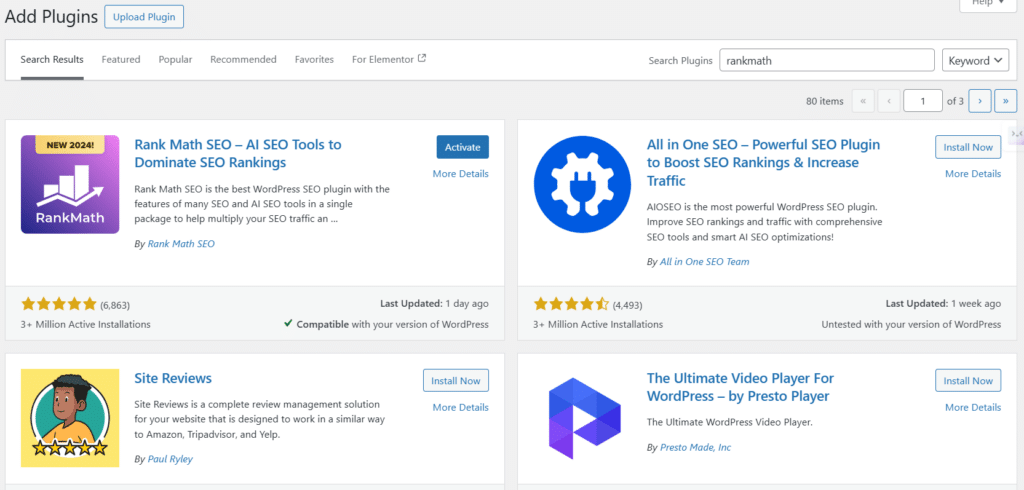The image size is (1024, 490).
Task: Click the 80 items count text
Action: click(x=825, y=101)
